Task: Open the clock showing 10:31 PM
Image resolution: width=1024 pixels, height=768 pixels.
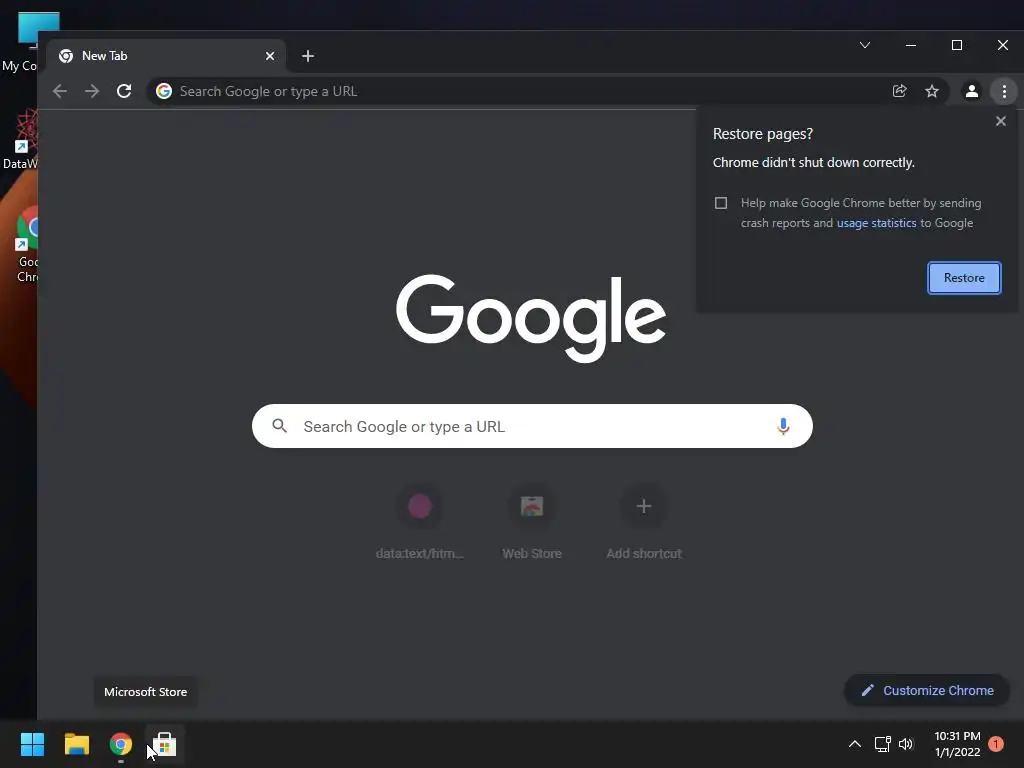Action: (957, 744)
